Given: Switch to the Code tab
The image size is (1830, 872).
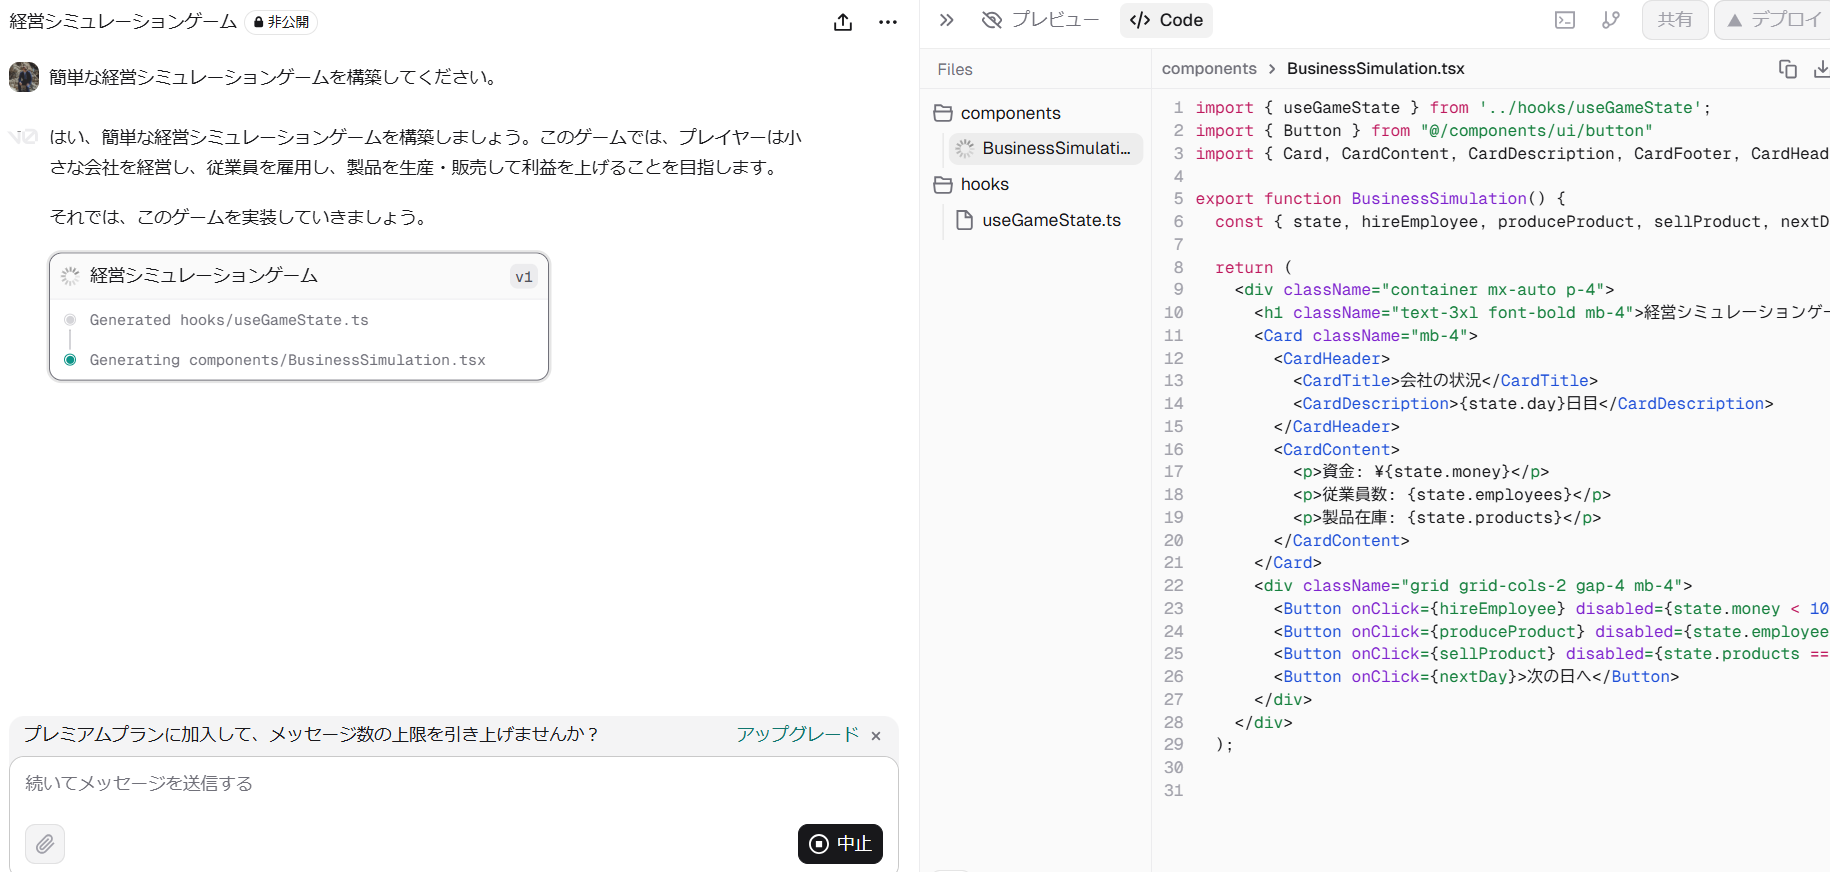Looking at the screenshot, I should point(1166,20).
